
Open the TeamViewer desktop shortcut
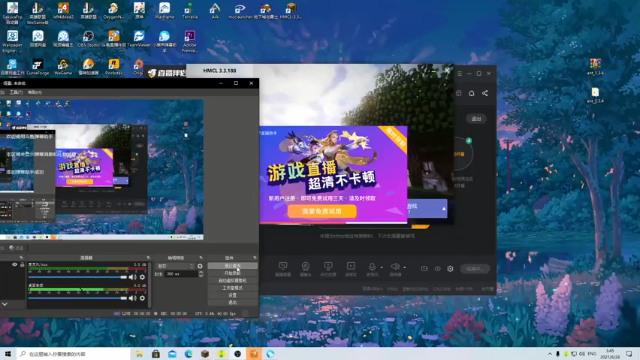coord(139,39)
